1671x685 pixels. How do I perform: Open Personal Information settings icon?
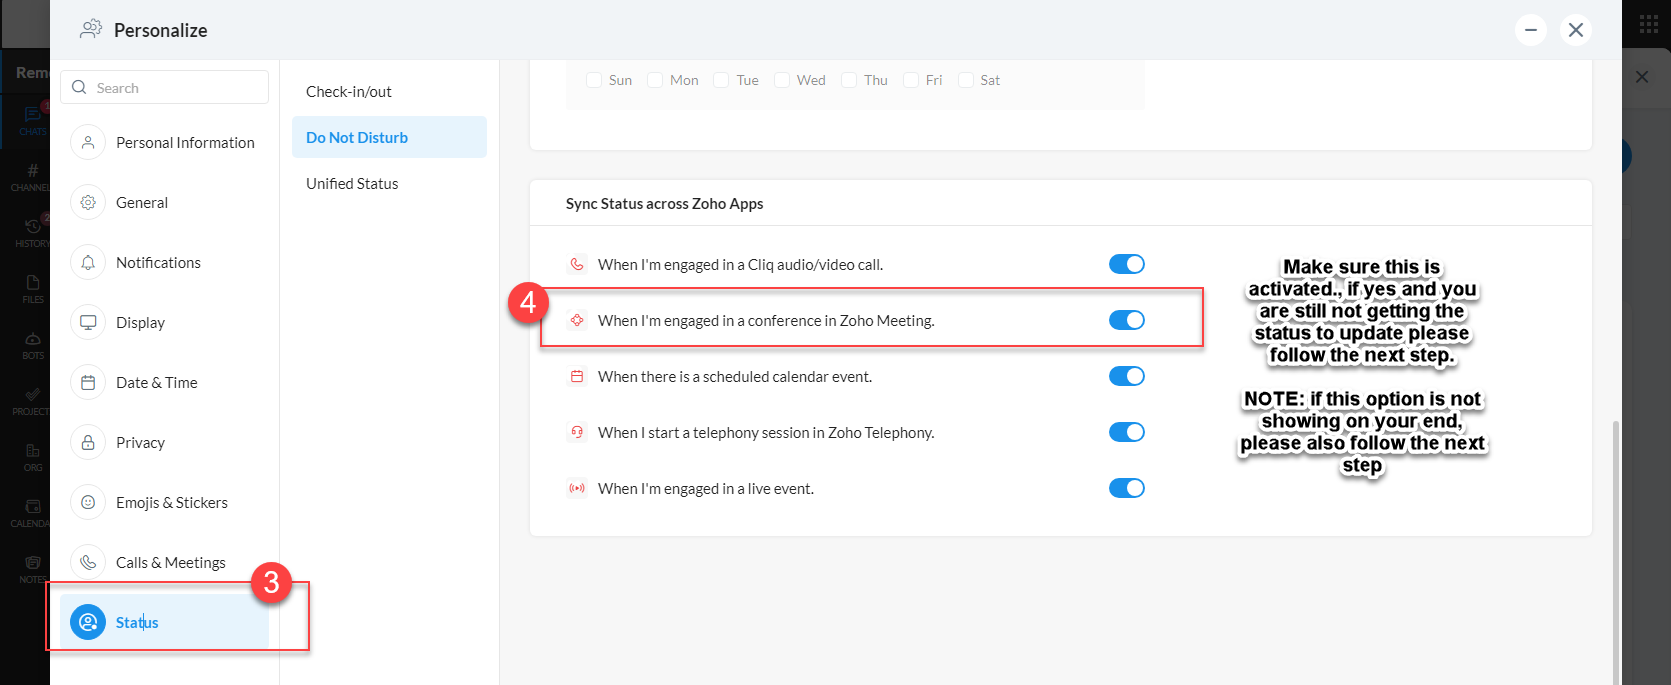[88, 143]
